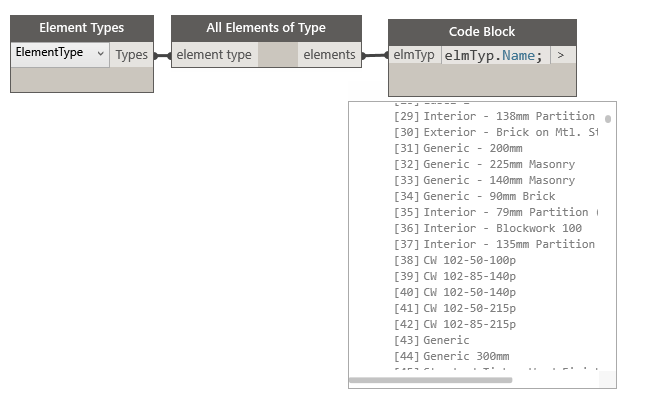Click the elements output port
This screenshot has width=668, height=400.
(329, 55)
